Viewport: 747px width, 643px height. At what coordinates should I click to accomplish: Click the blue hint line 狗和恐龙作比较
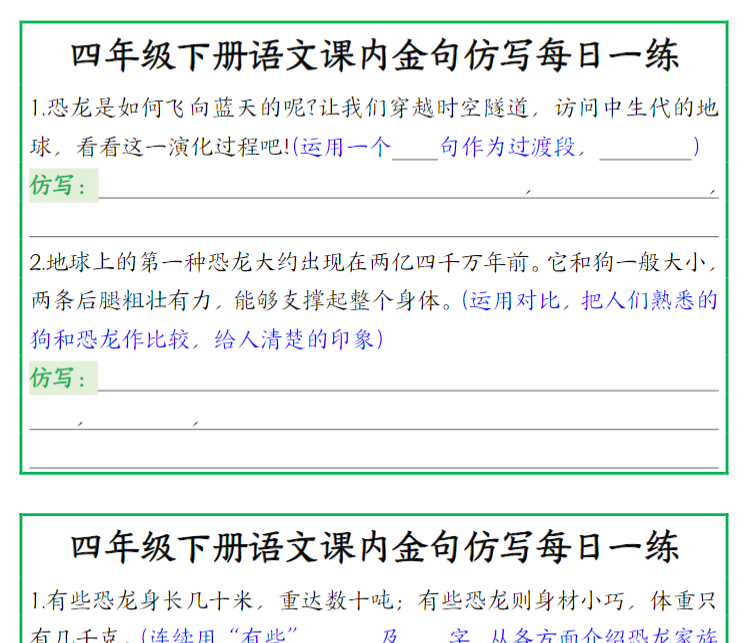[x=207, y=339]
